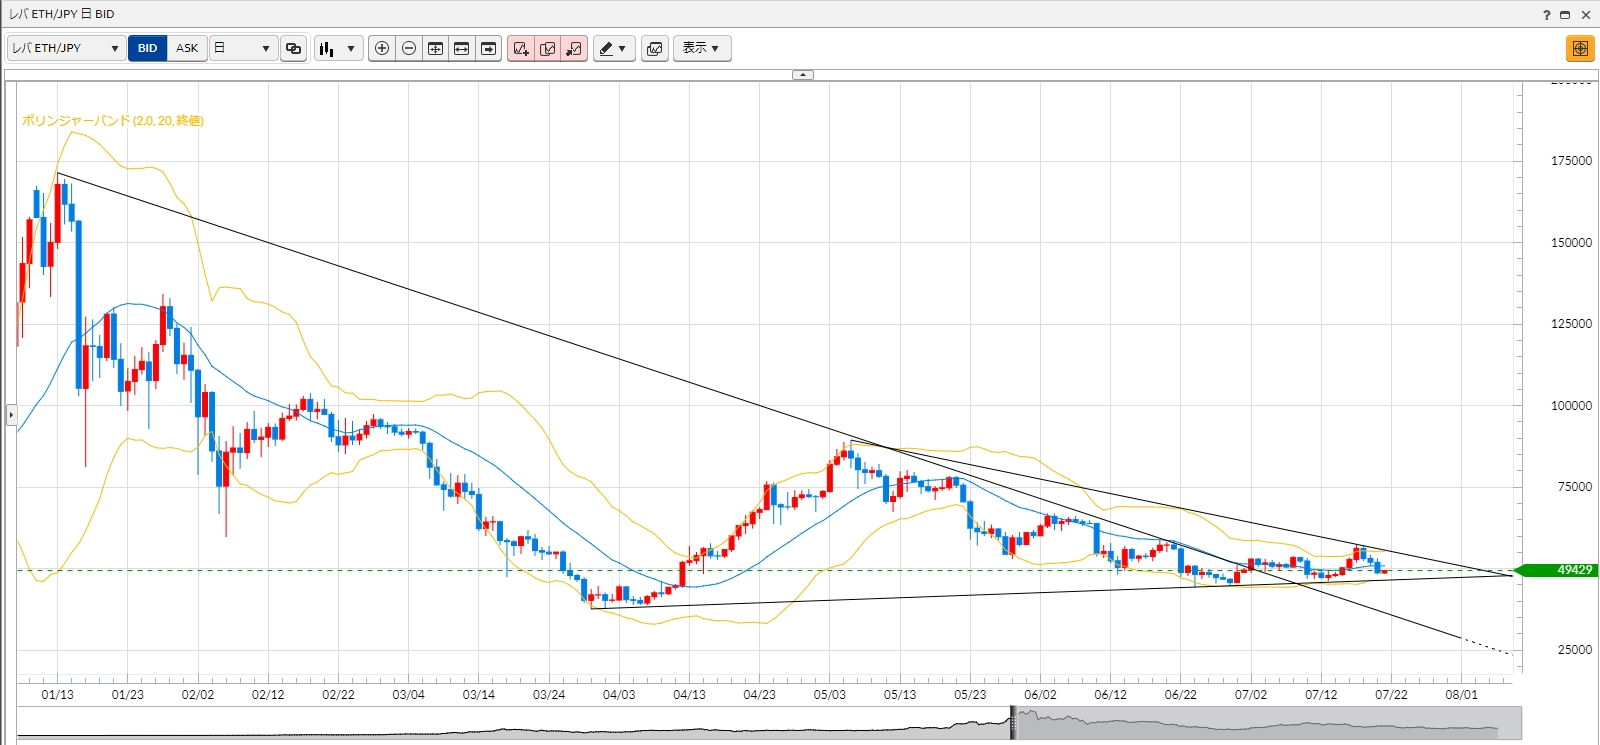Click the fit-width horizontal arrows icon

(461, 48)
